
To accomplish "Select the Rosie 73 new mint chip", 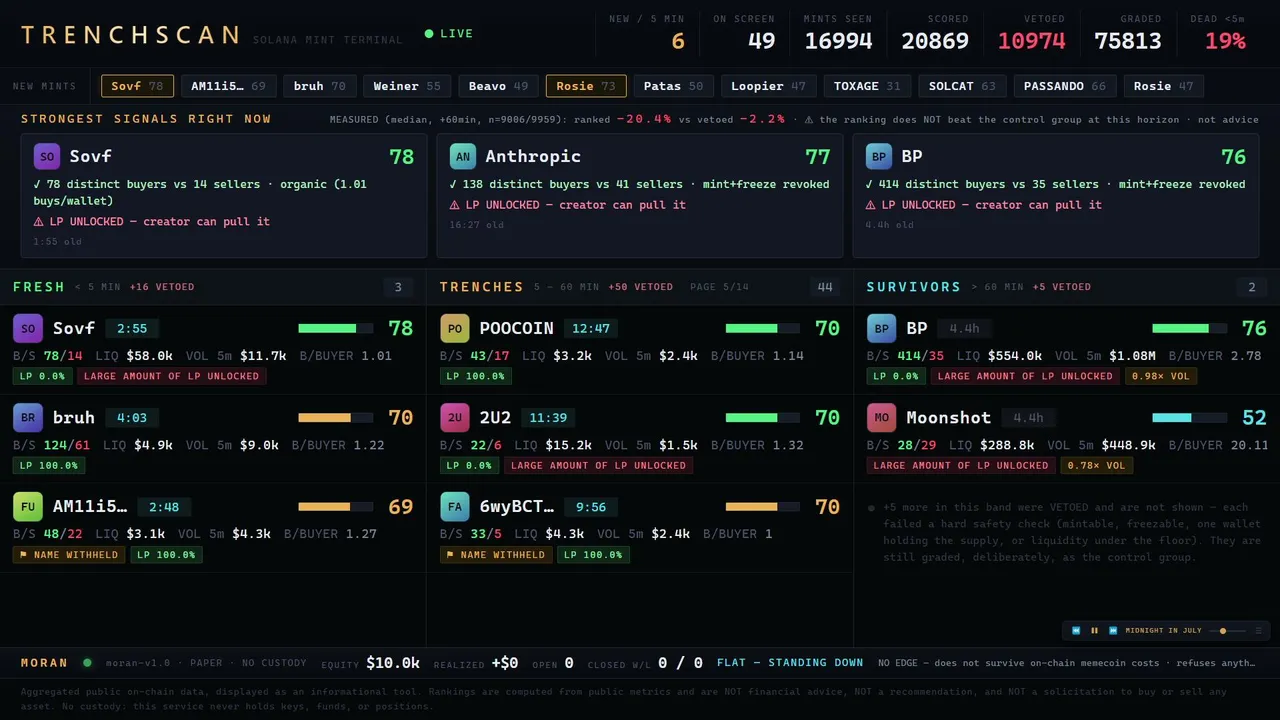I will pos(586,86).
